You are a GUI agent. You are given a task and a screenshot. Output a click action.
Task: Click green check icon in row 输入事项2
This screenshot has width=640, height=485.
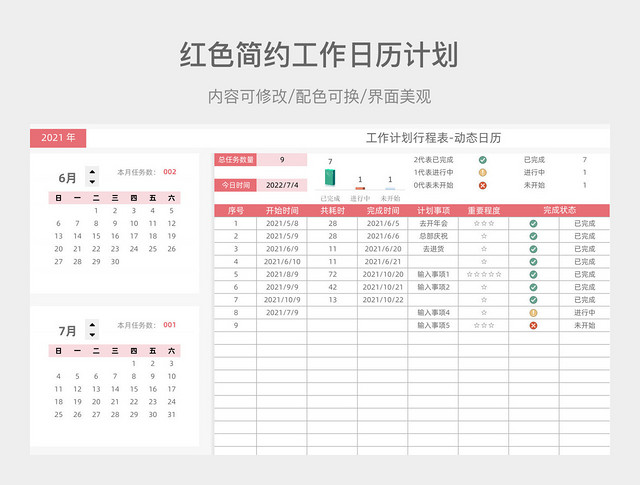tap(533, 287)
